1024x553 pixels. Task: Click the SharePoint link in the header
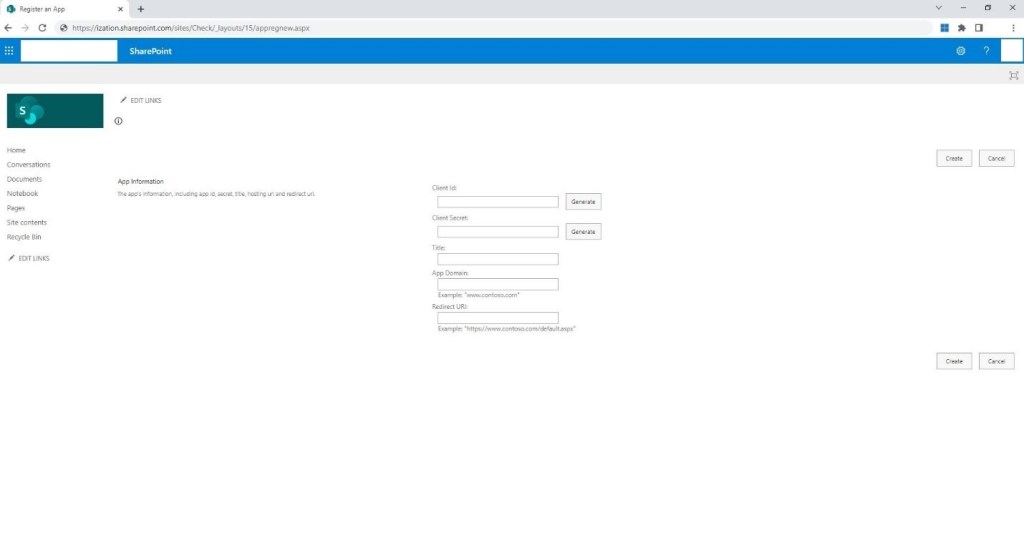click(x=150, y=51)
